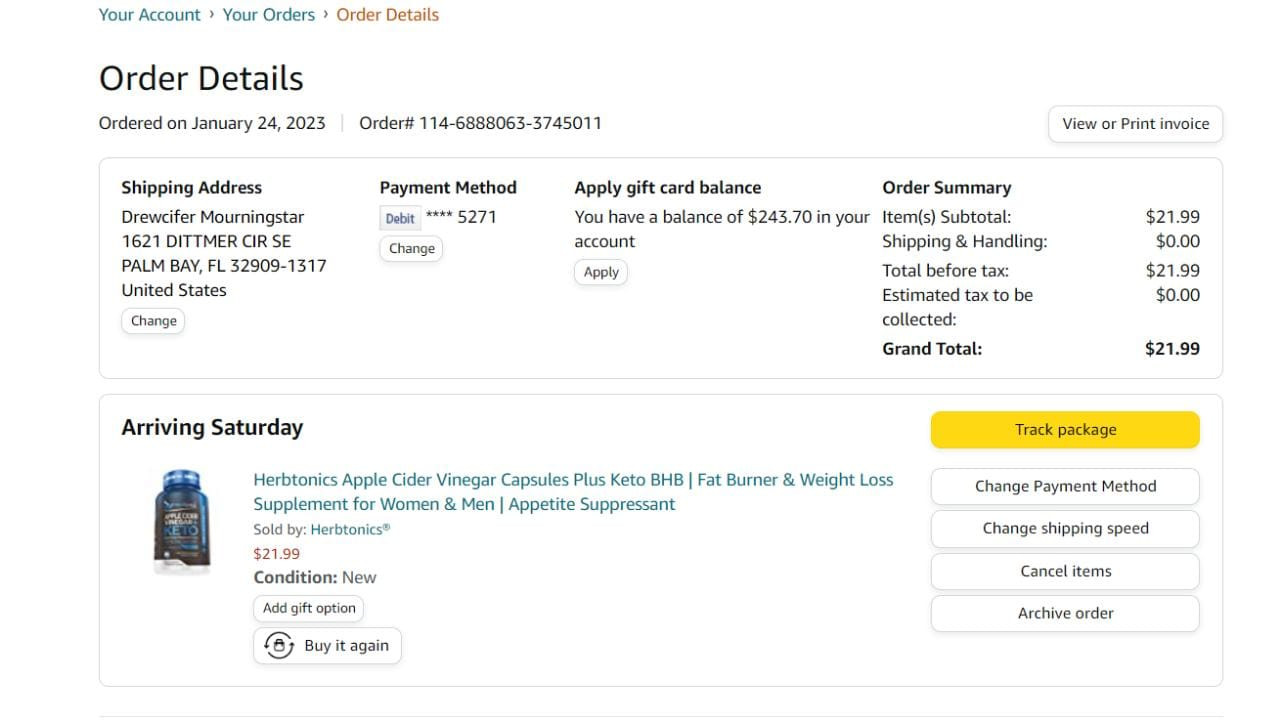Image resolution: width=1280 pixels, height=721 pixels.
Task: Click the Order Details breadcrumb text
Action: click(x=387, y=15)
